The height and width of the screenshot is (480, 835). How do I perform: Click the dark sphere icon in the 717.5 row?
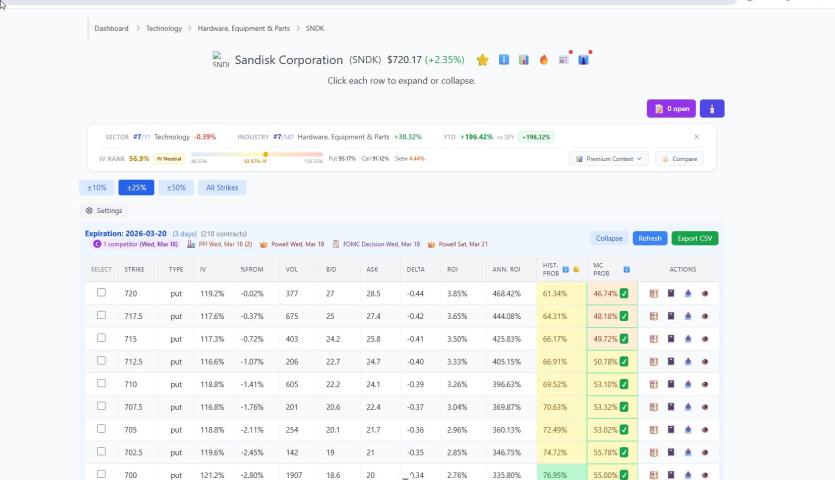tap(705, 316)
